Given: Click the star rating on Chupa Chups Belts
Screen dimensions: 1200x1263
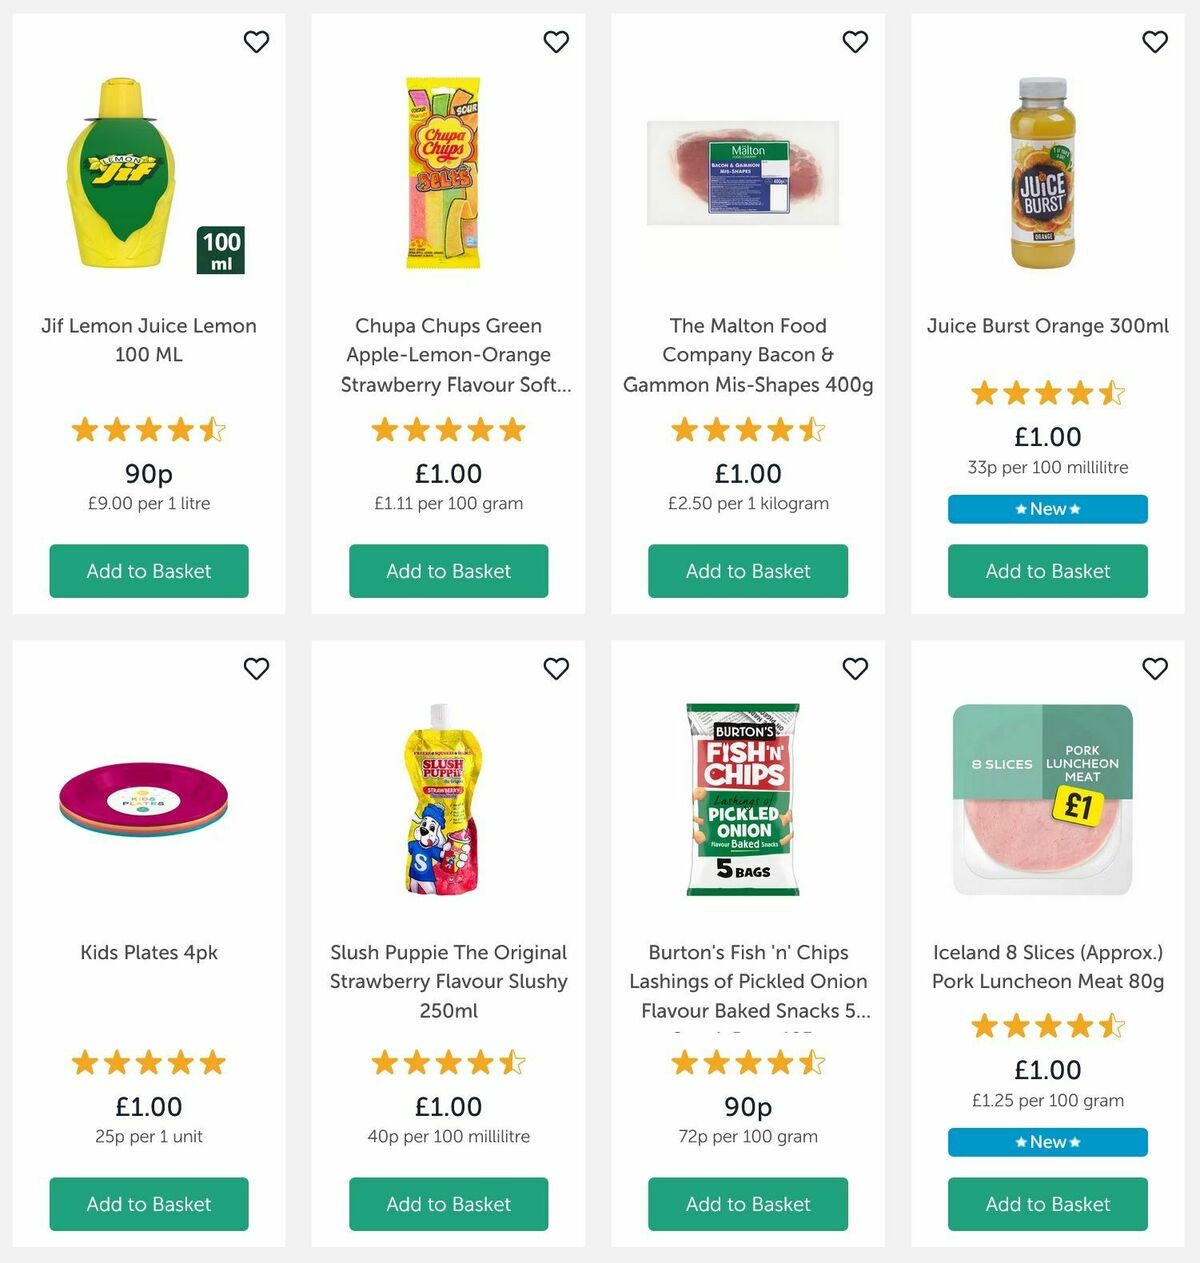Looking at the screenshot, I should coord(448,430).
